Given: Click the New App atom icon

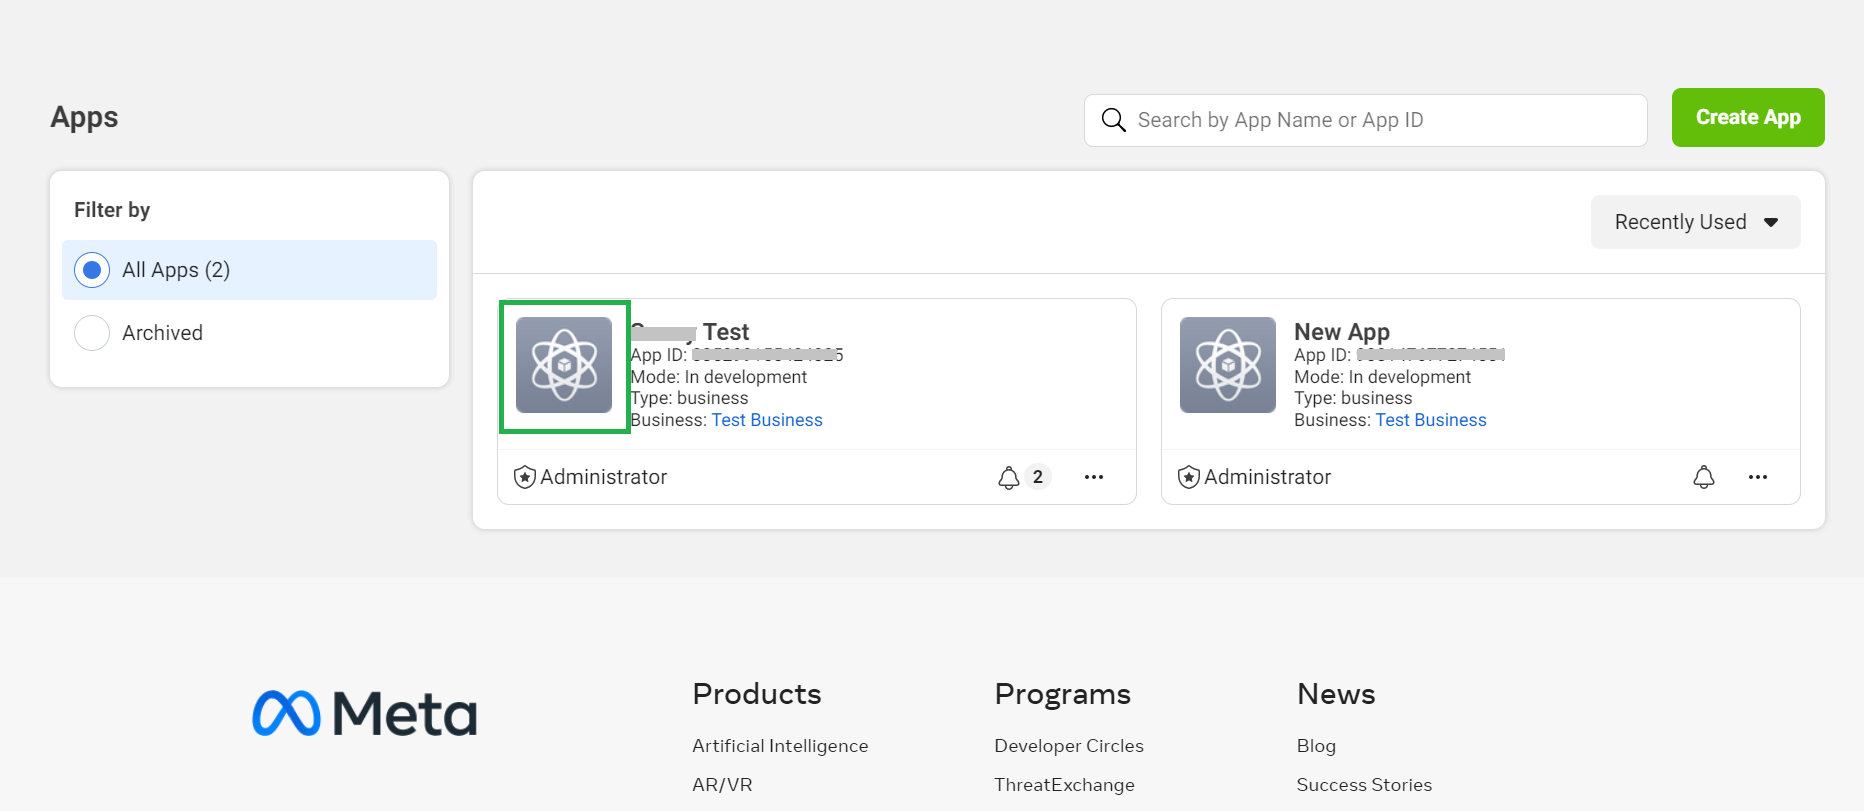Looking at the screenshot, I should [1227, 365].
